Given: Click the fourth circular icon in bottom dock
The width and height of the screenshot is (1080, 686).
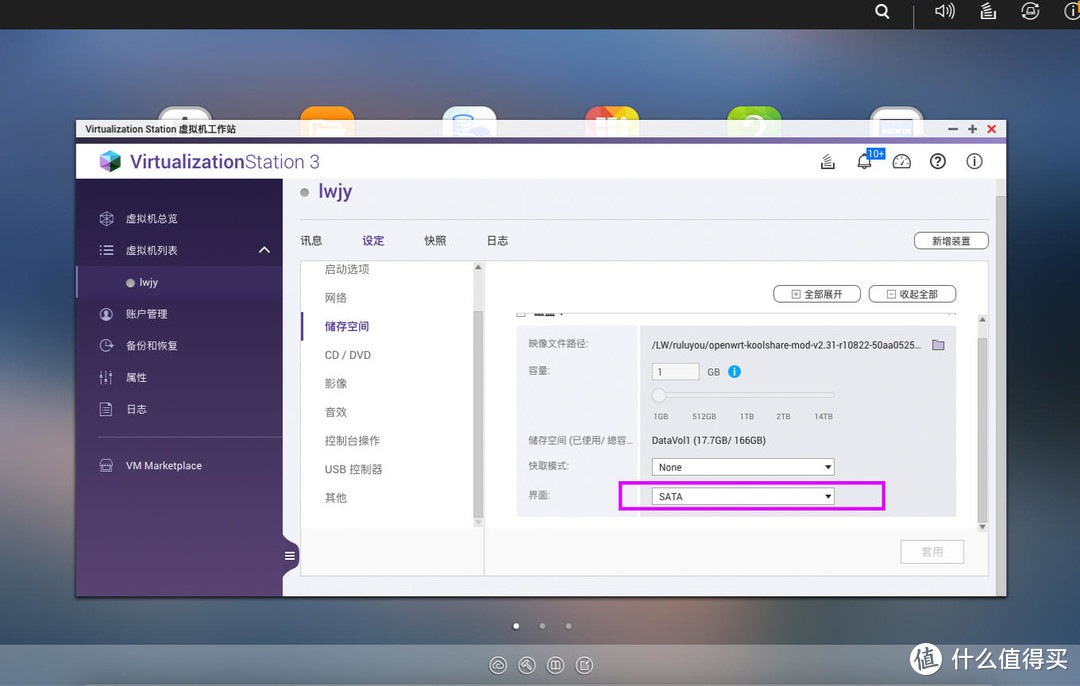Looking at the screenshot, I should click(x=584, y=665).
